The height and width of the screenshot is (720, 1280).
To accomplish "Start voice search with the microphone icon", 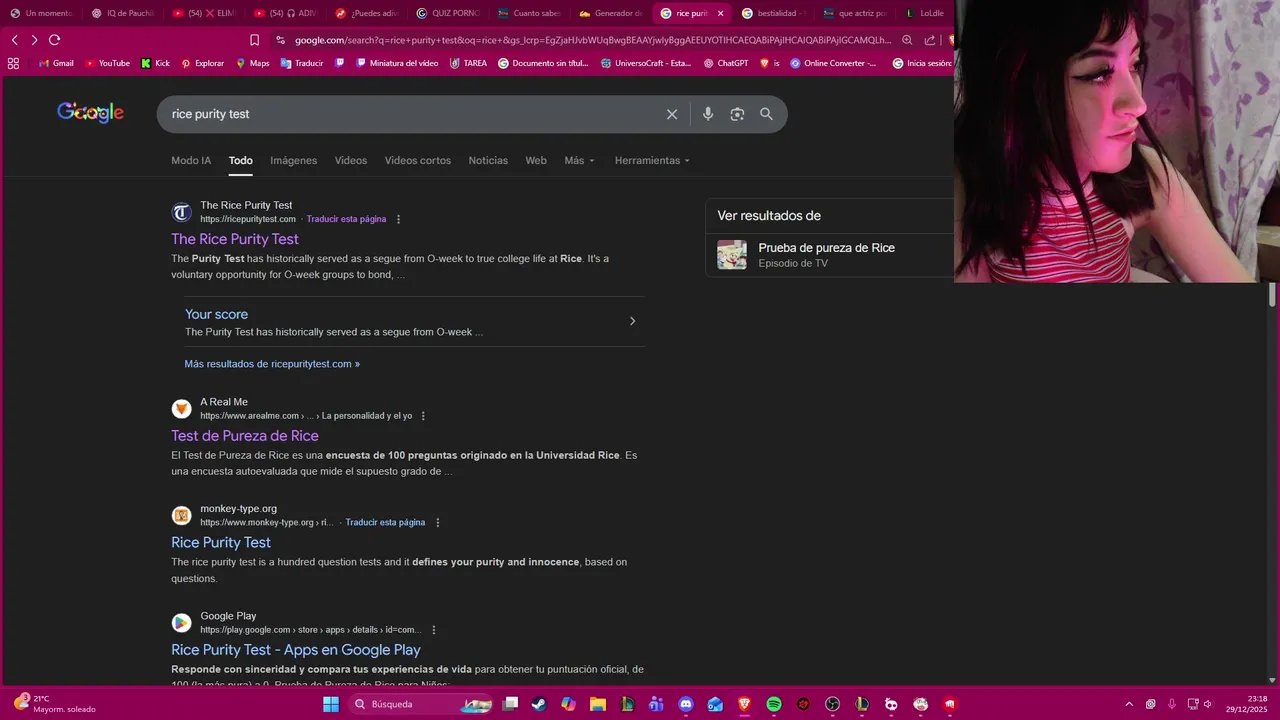I will pyautogui.click(x=708, y=114).
